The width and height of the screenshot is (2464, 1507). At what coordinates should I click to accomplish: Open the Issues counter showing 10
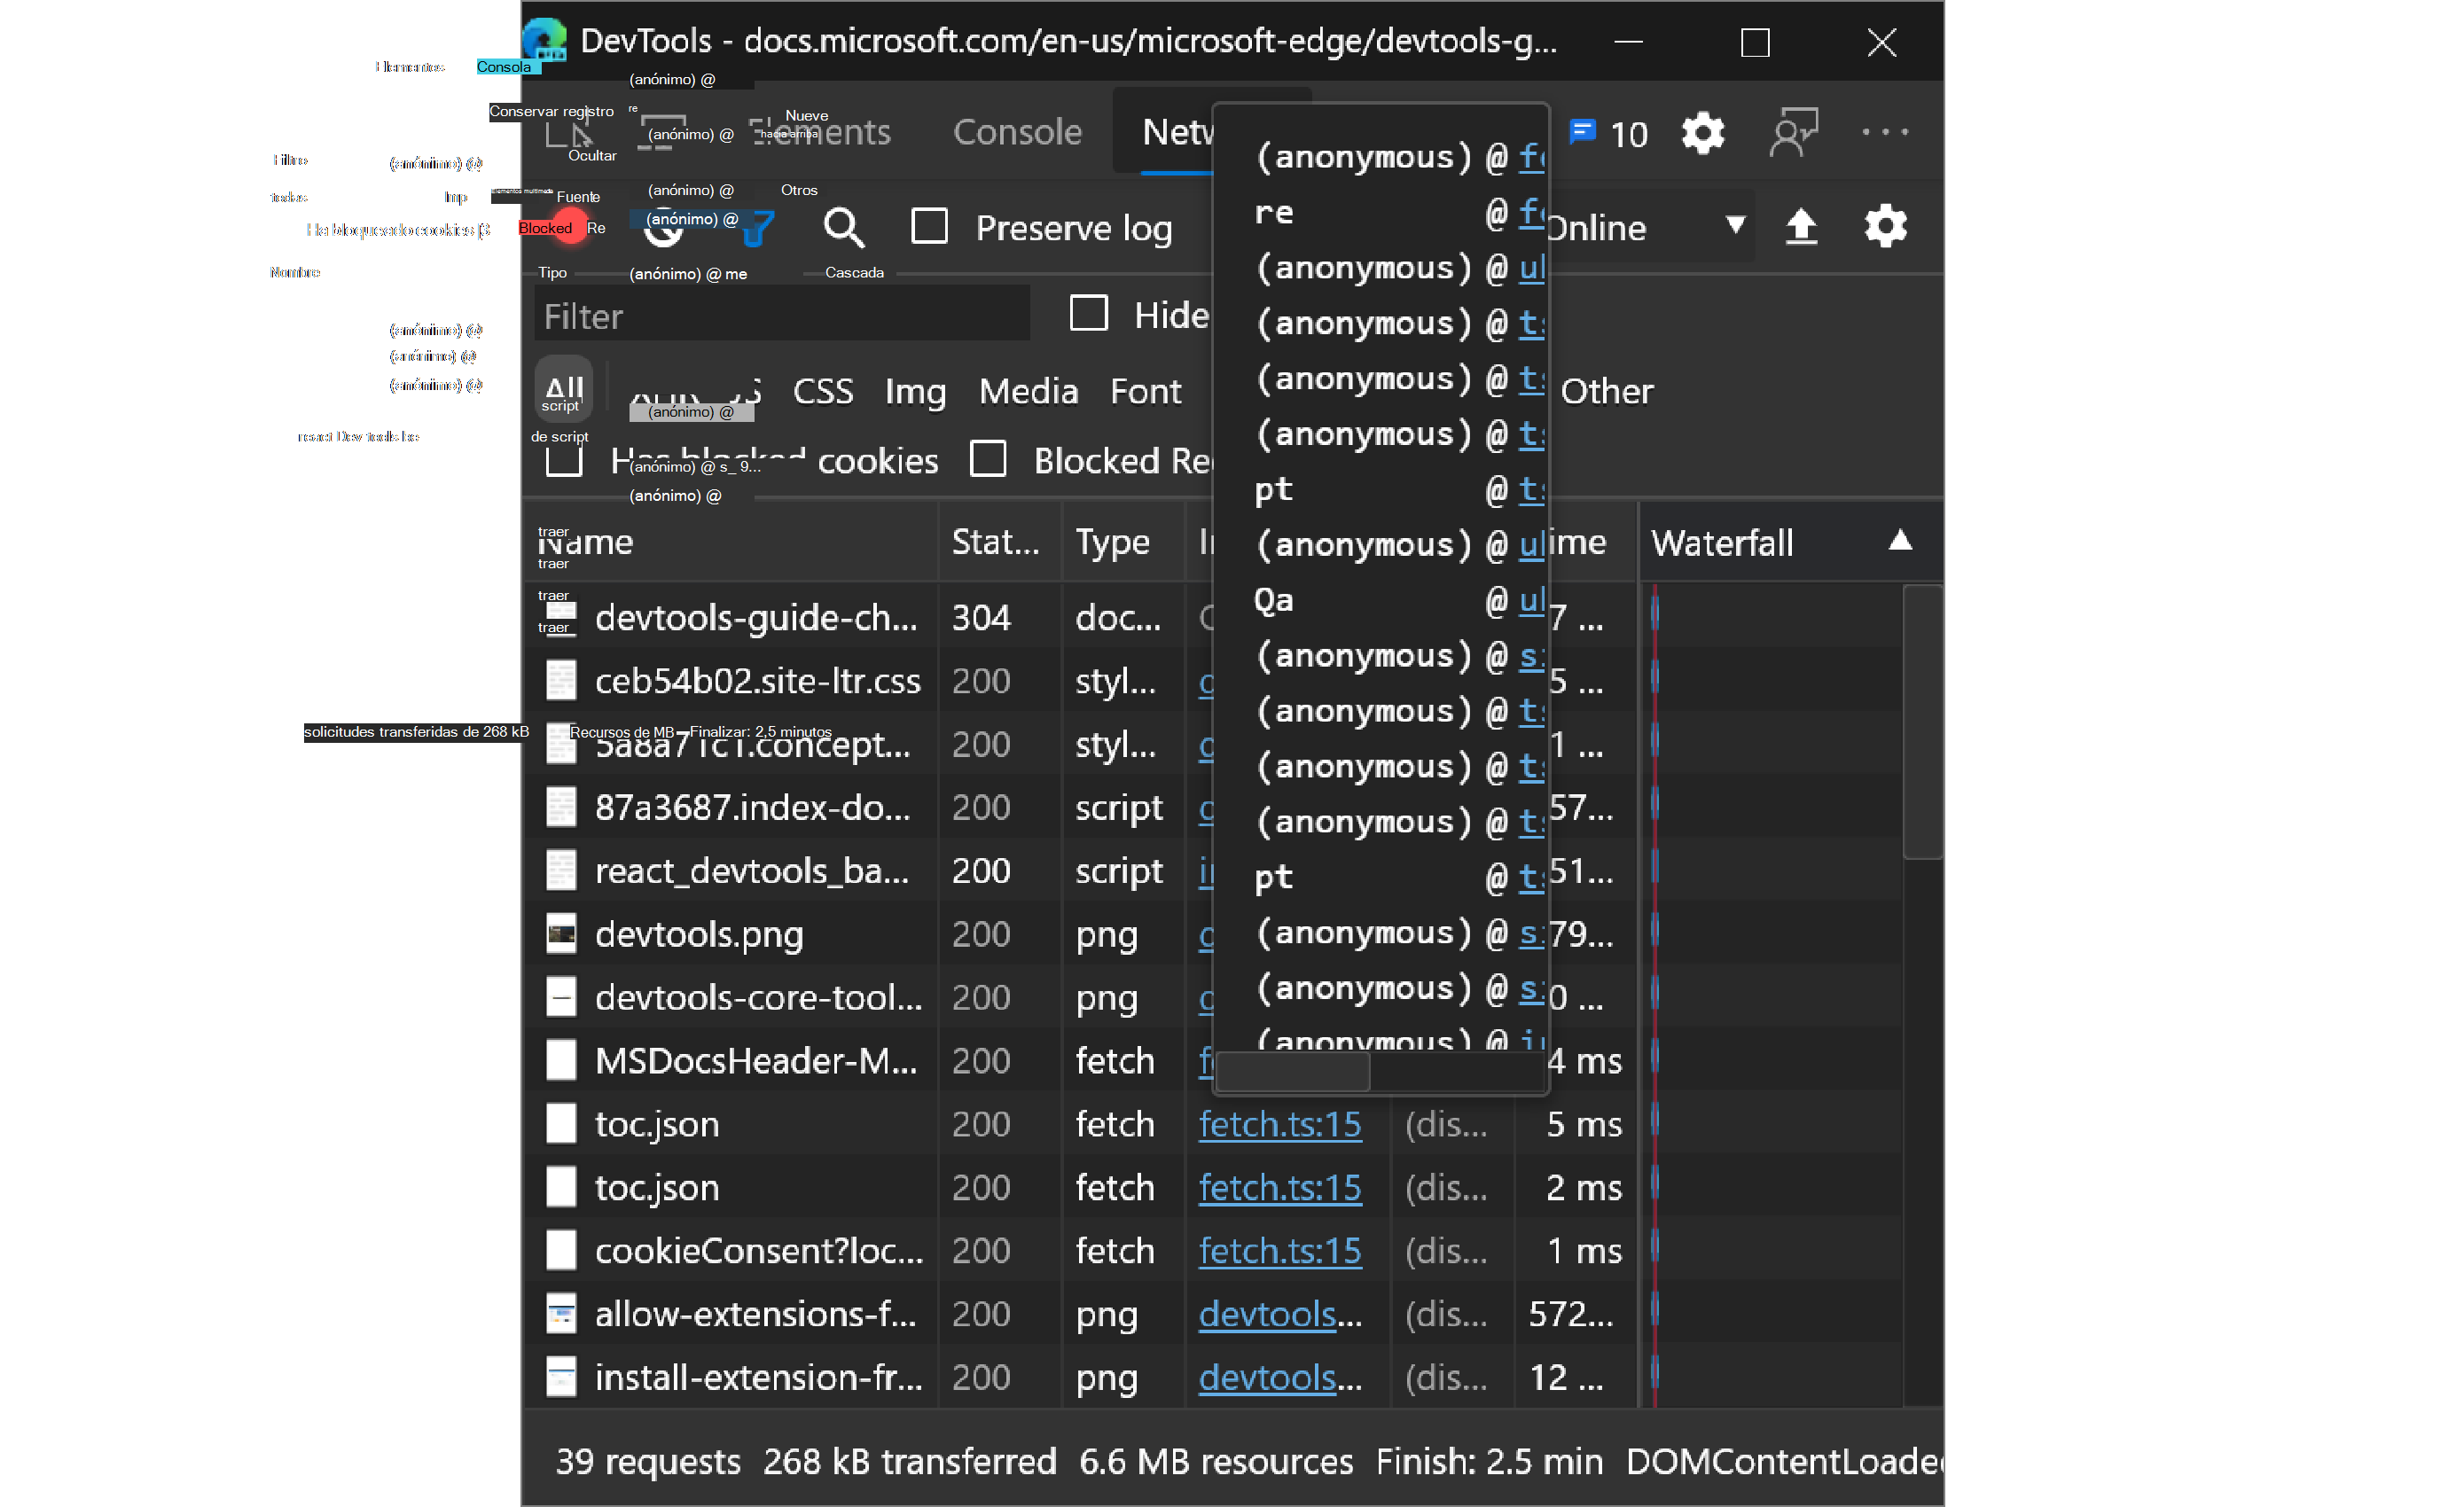coord(1608,133)
